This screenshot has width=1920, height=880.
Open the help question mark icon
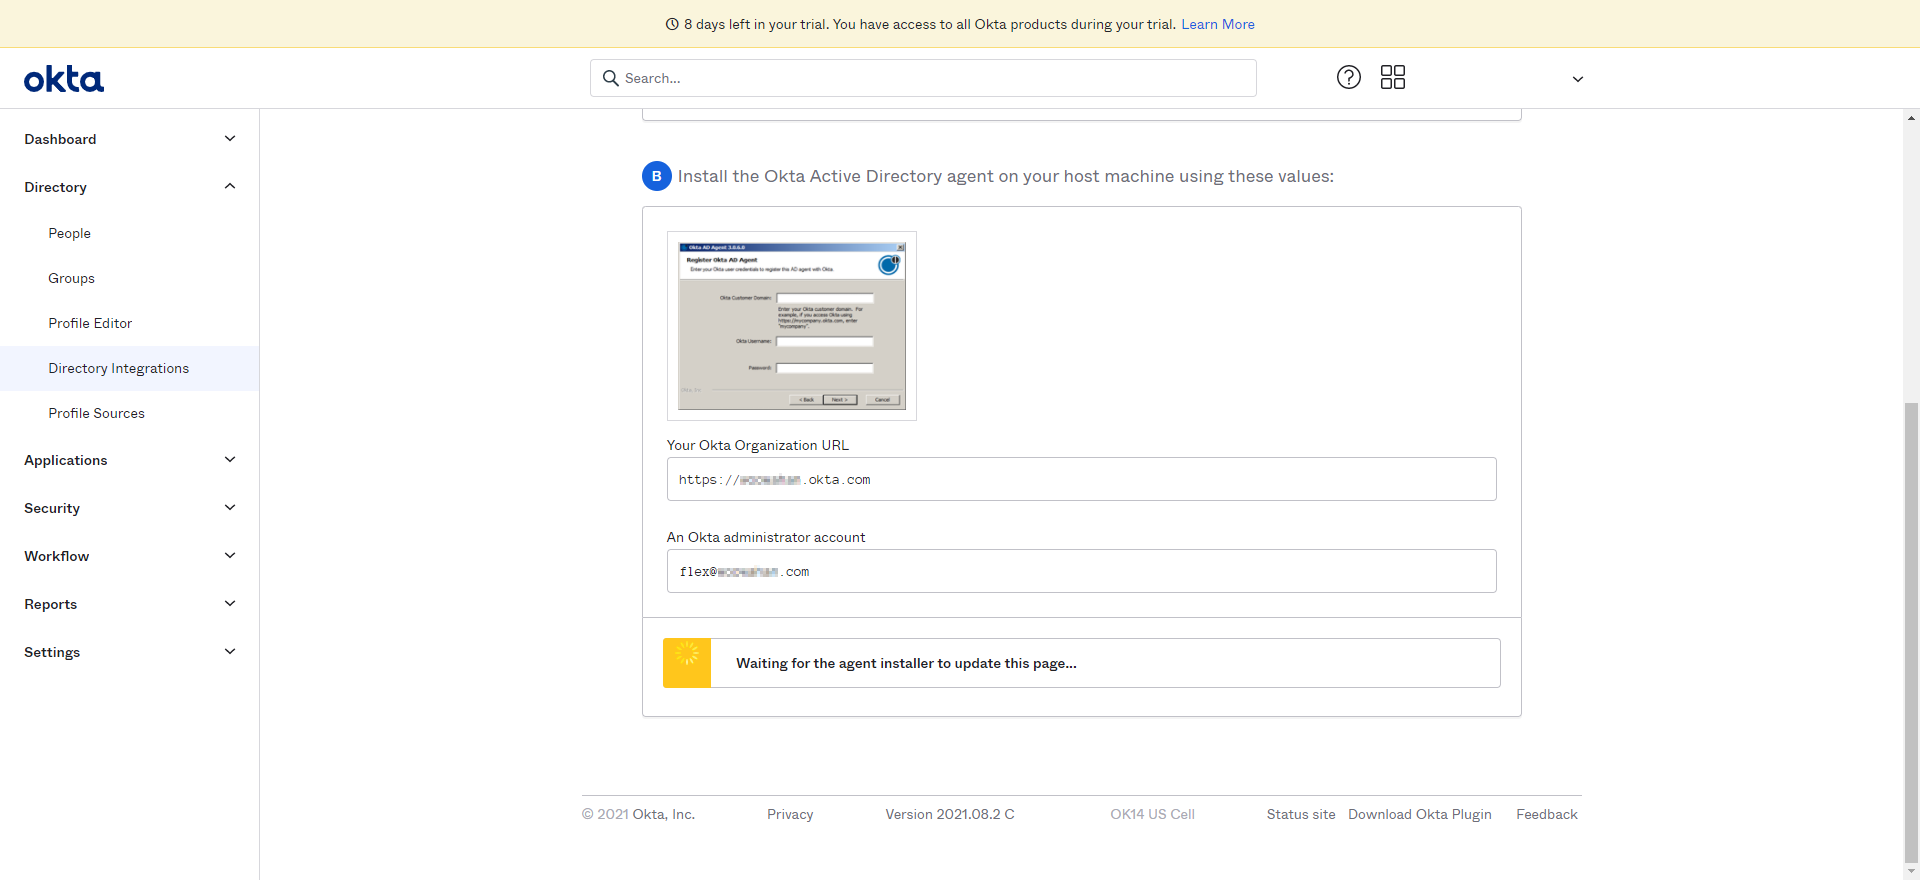(x=1349, y=77)
